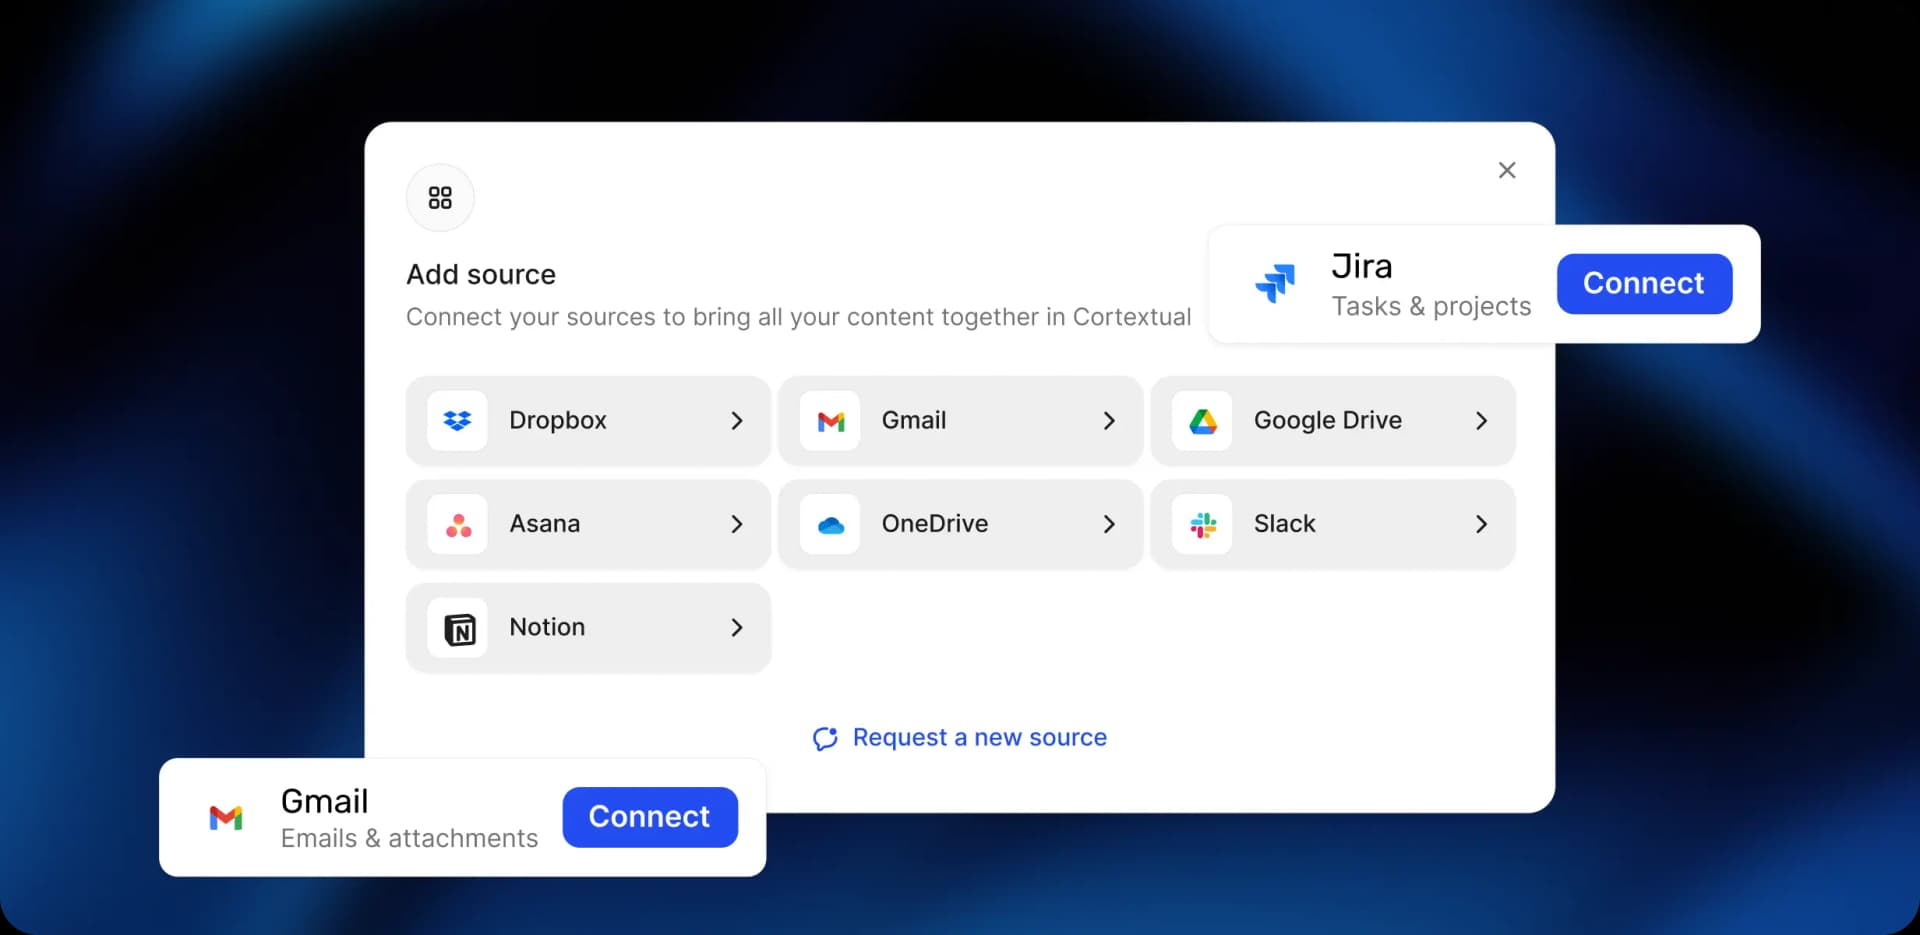Expand the Dropbox row chevron
The width and height of the screenshot is (1920, 935).
pos(737,421)
